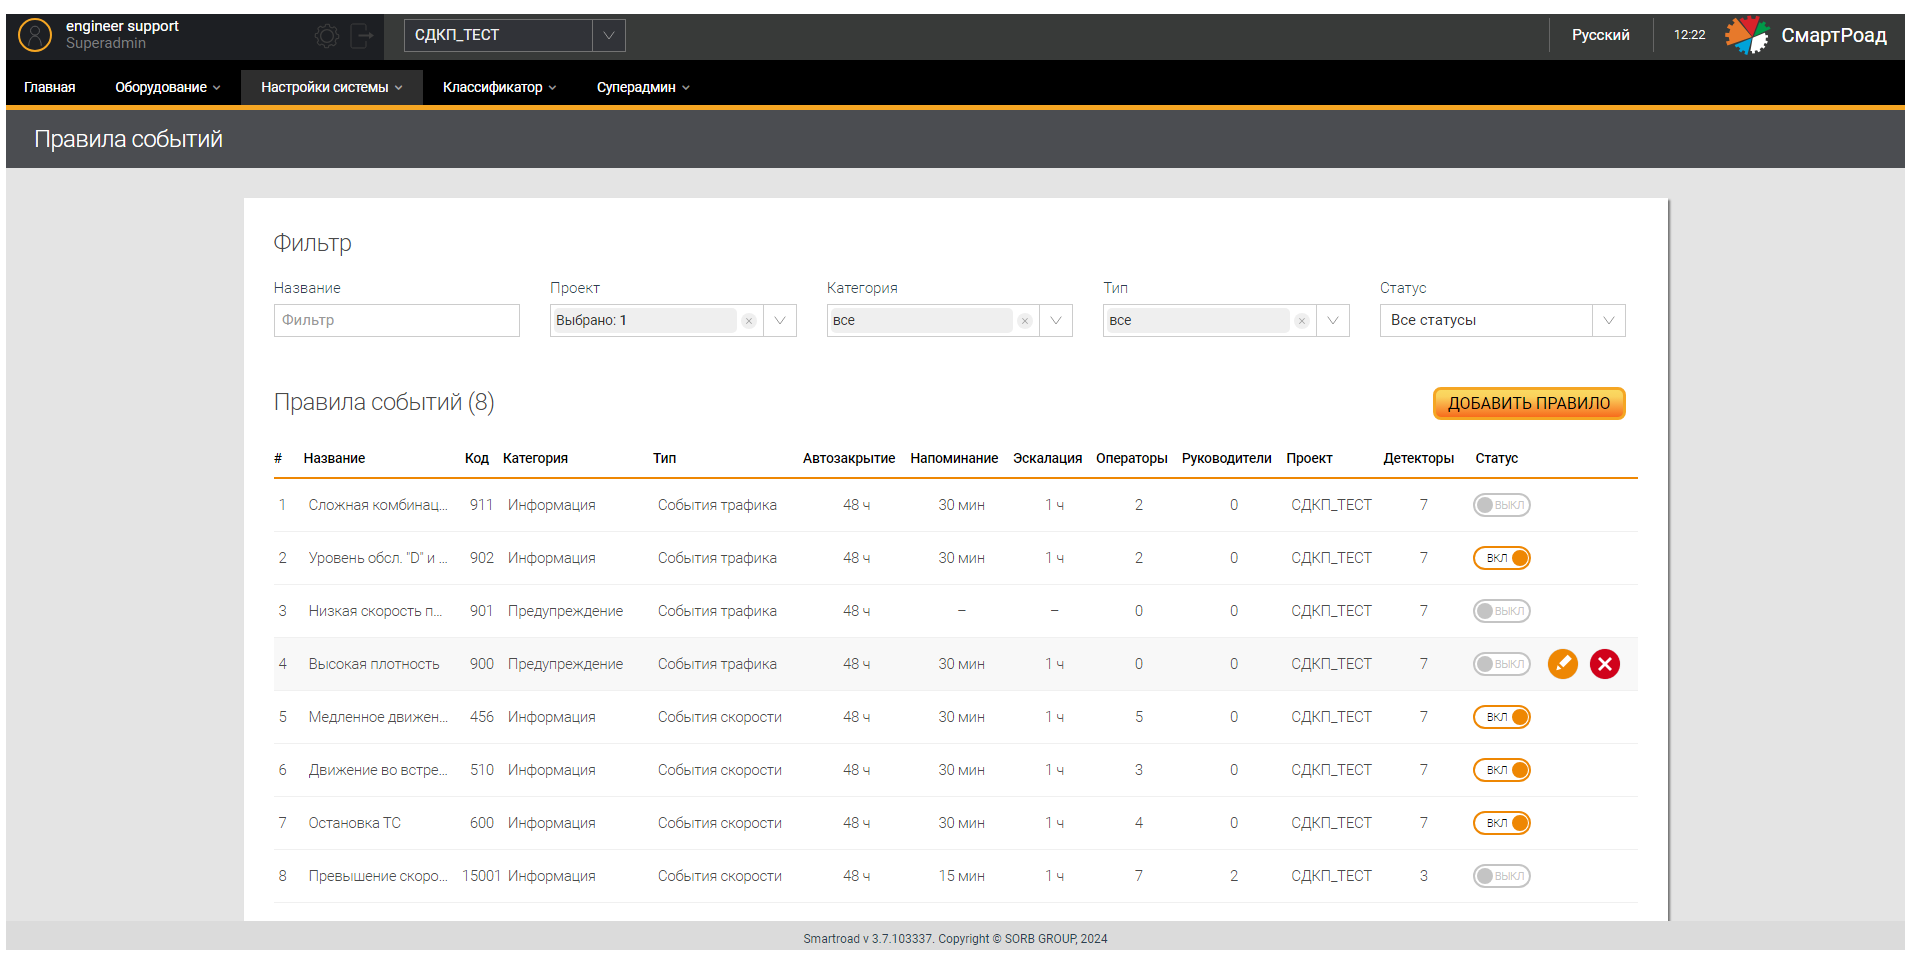This screenshot has height=961, width=1911.
Task: Click the Движение во встре... rule name
Action: (378, 770)
